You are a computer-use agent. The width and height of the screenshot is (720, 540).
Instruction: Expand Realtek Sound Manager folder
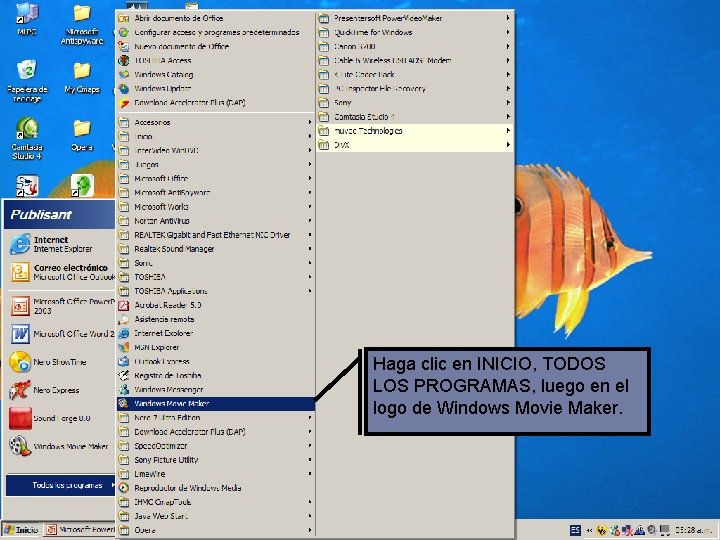click(x=216, y=249)
